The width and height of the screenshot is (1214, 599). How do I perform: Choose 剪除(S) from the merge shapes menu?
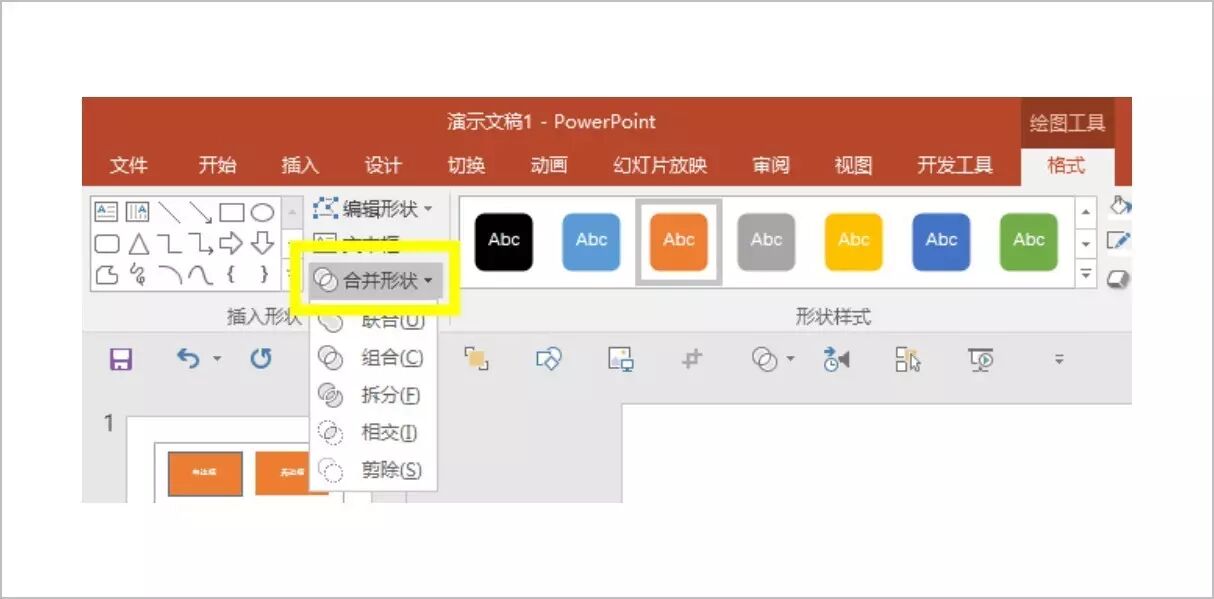click(x=373, y=470)
